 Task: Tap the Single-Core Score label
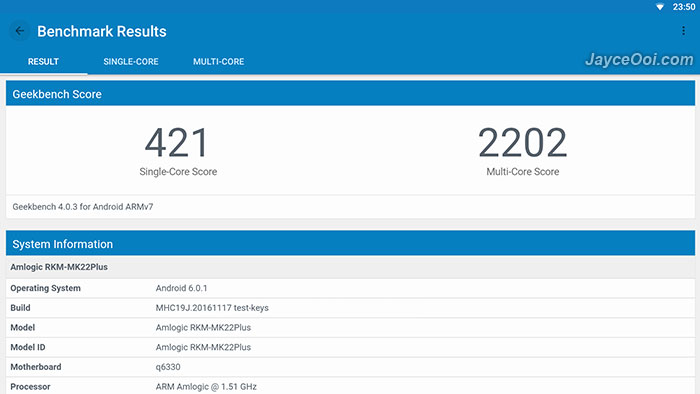[178, 172]
